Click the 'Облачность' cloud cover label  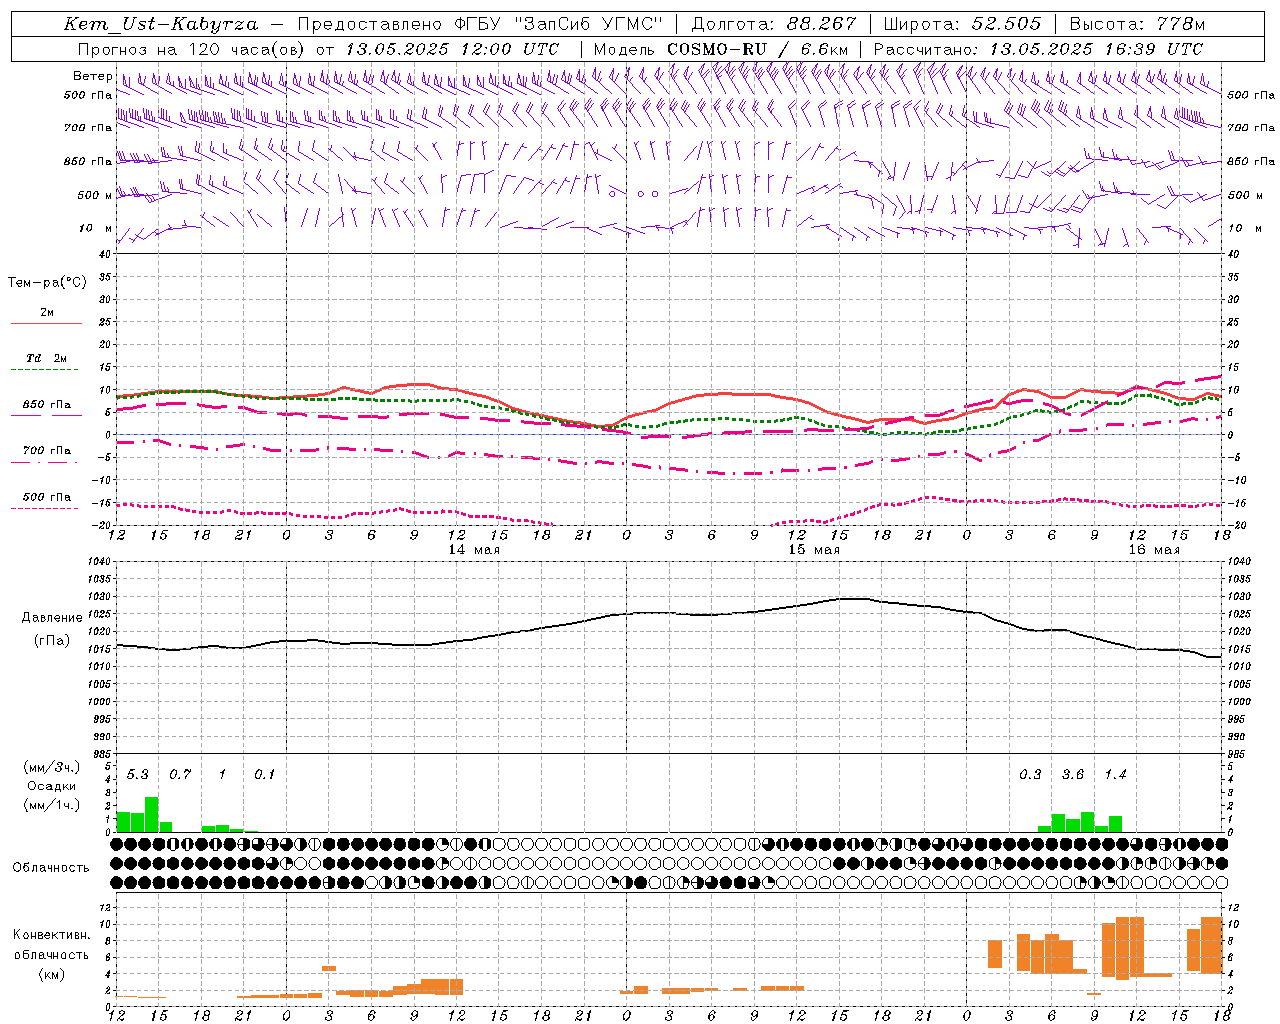[x=51, y=867]
